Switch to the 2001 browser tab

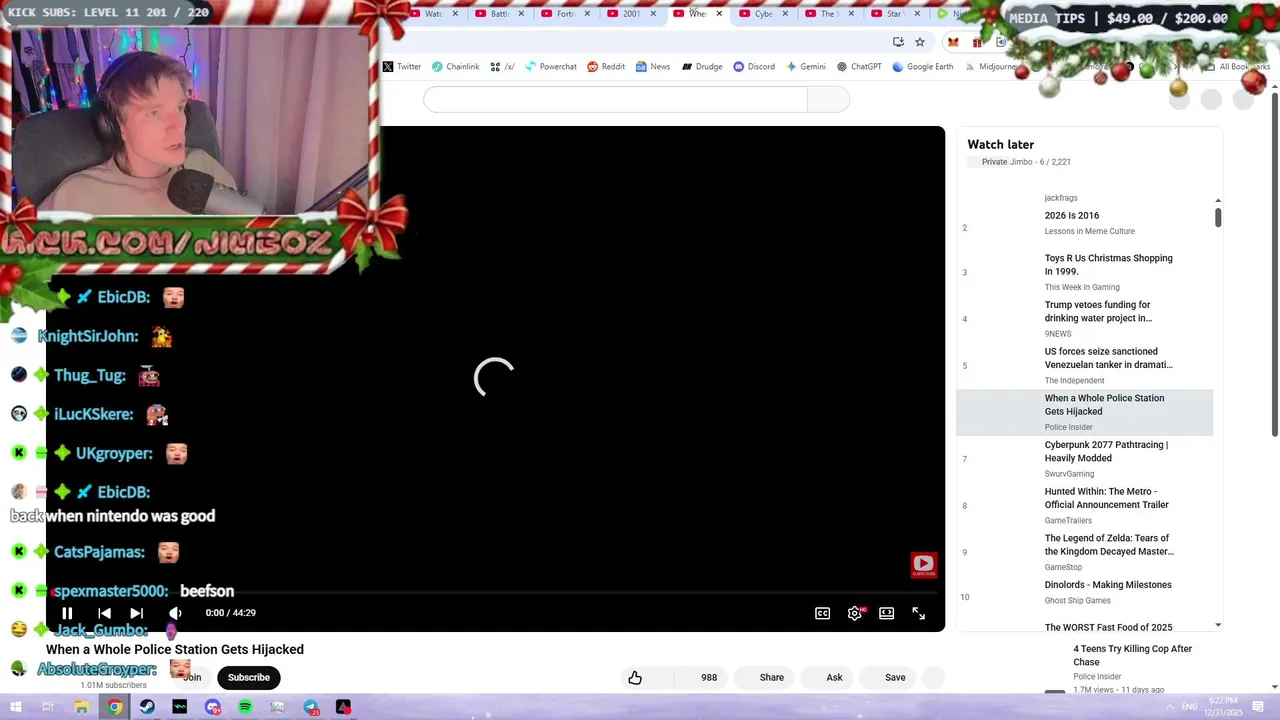pyautogui.click(x=631, y=14)
